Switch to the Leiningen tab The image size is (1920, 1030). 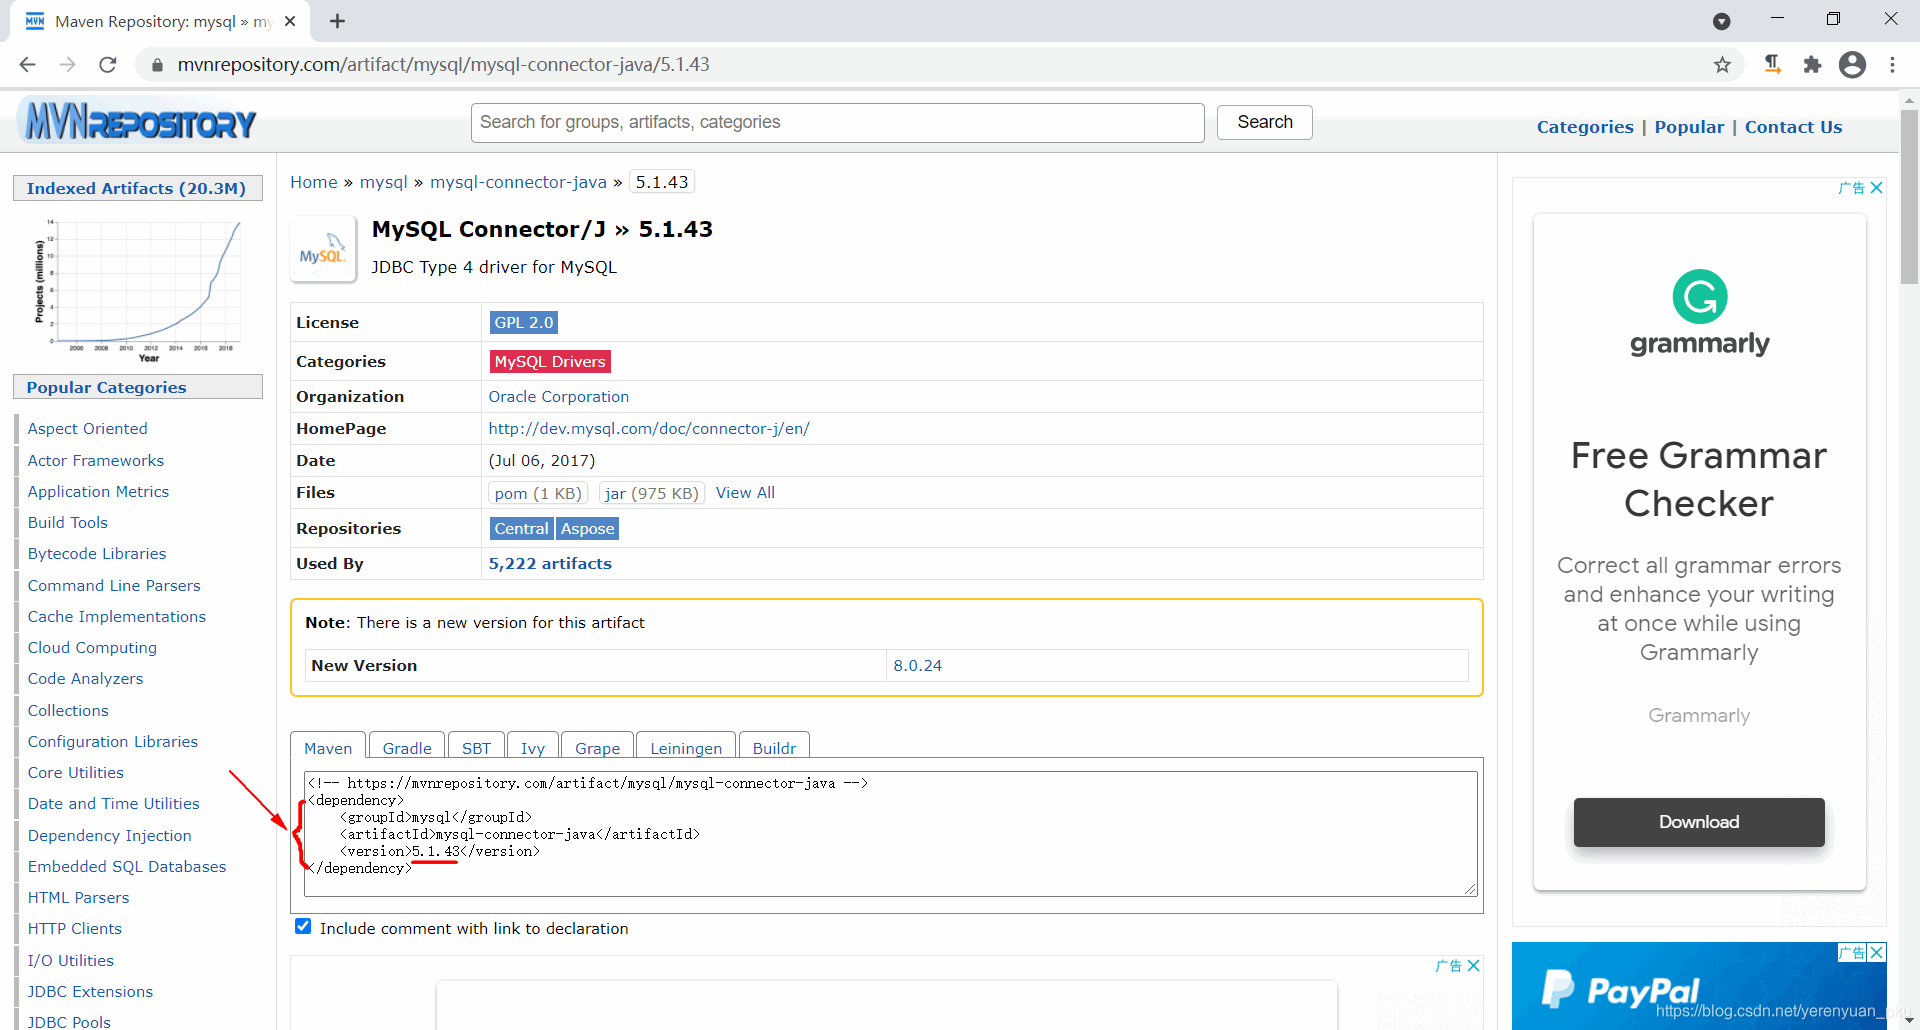pos(686,747)
